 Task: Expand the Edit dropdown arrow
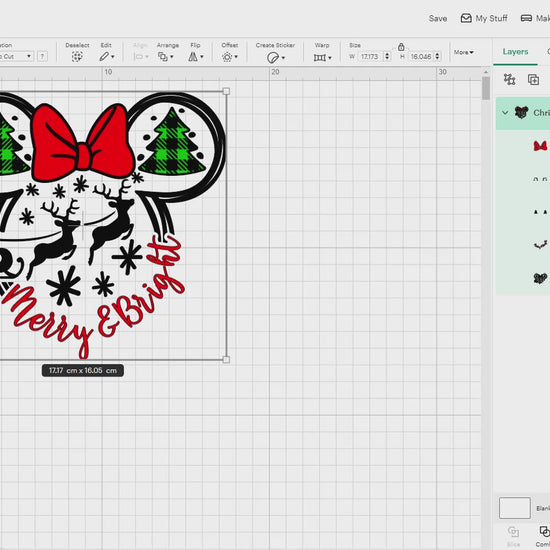(113, 56)
